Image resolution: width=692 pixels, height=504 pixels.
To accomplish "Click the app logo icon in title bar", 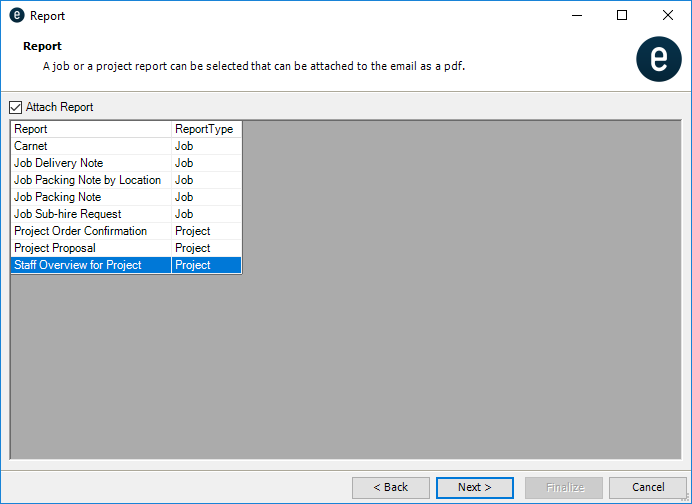I will [16, 16].
